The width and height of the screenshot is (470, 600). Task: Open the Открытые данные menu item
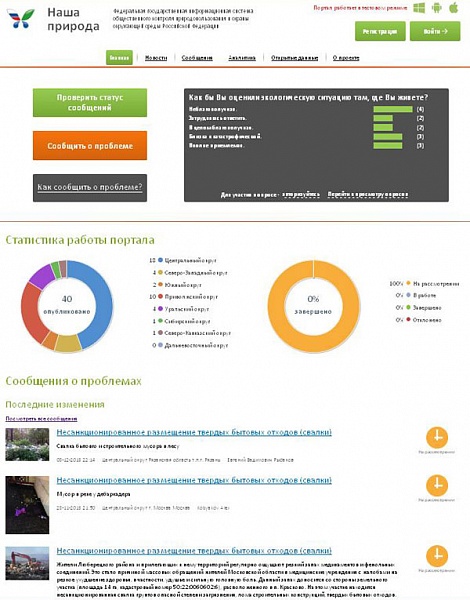click(294, 58)
